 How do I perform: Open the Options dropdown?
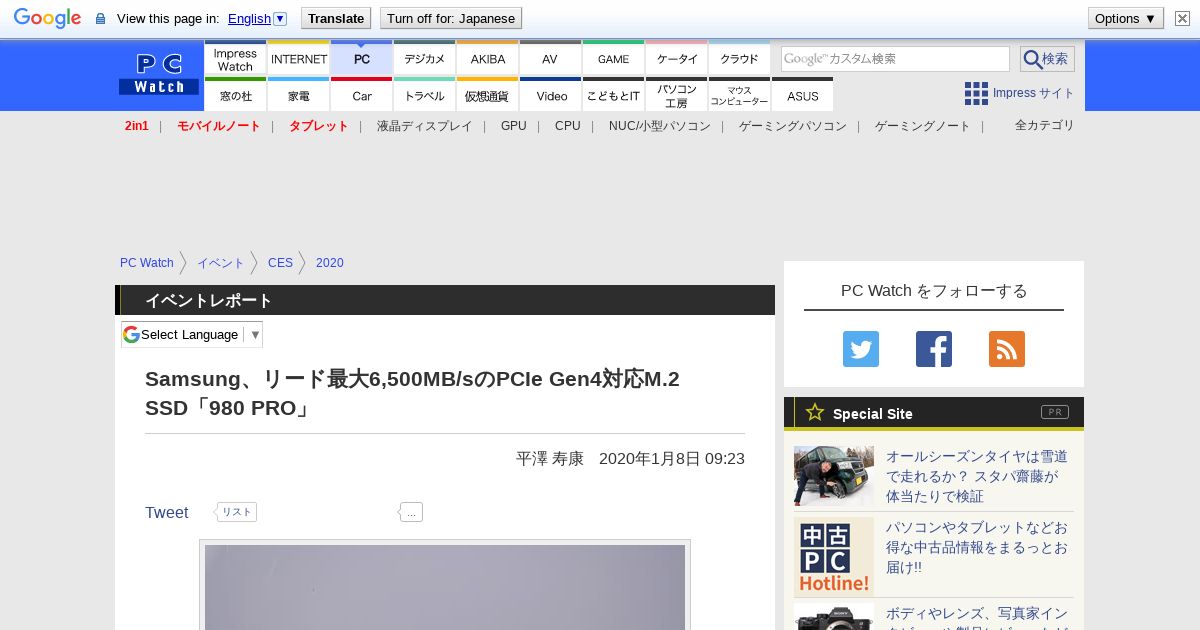coord(1126,18)
